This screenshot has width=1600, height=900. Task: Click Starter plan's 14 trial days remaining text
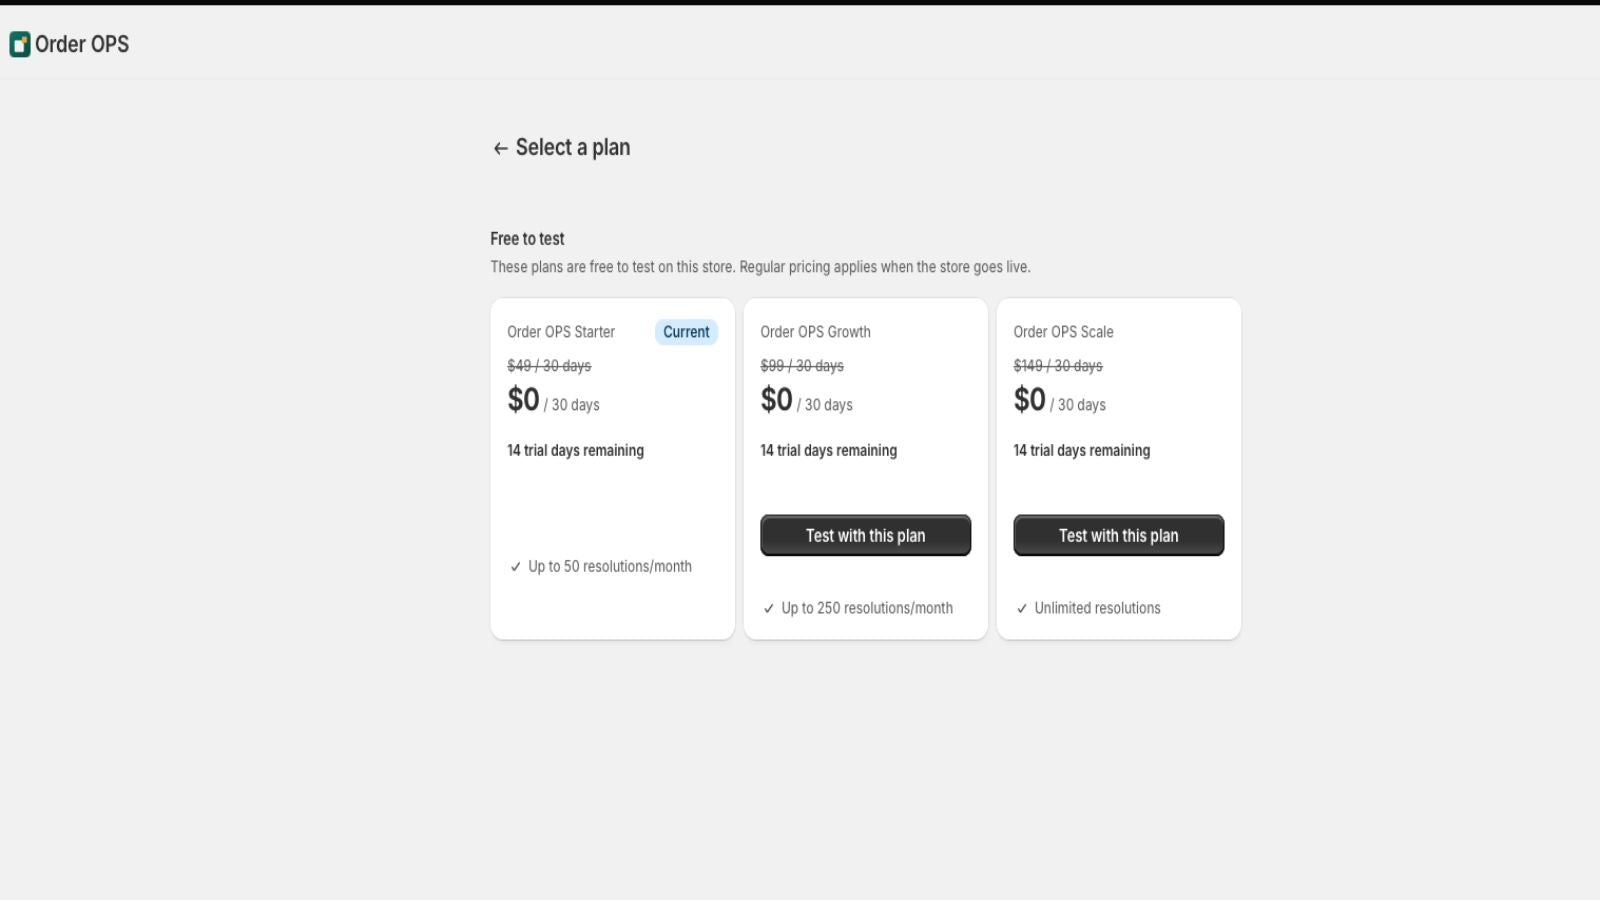pyautogui.click(x=575, y=451)
